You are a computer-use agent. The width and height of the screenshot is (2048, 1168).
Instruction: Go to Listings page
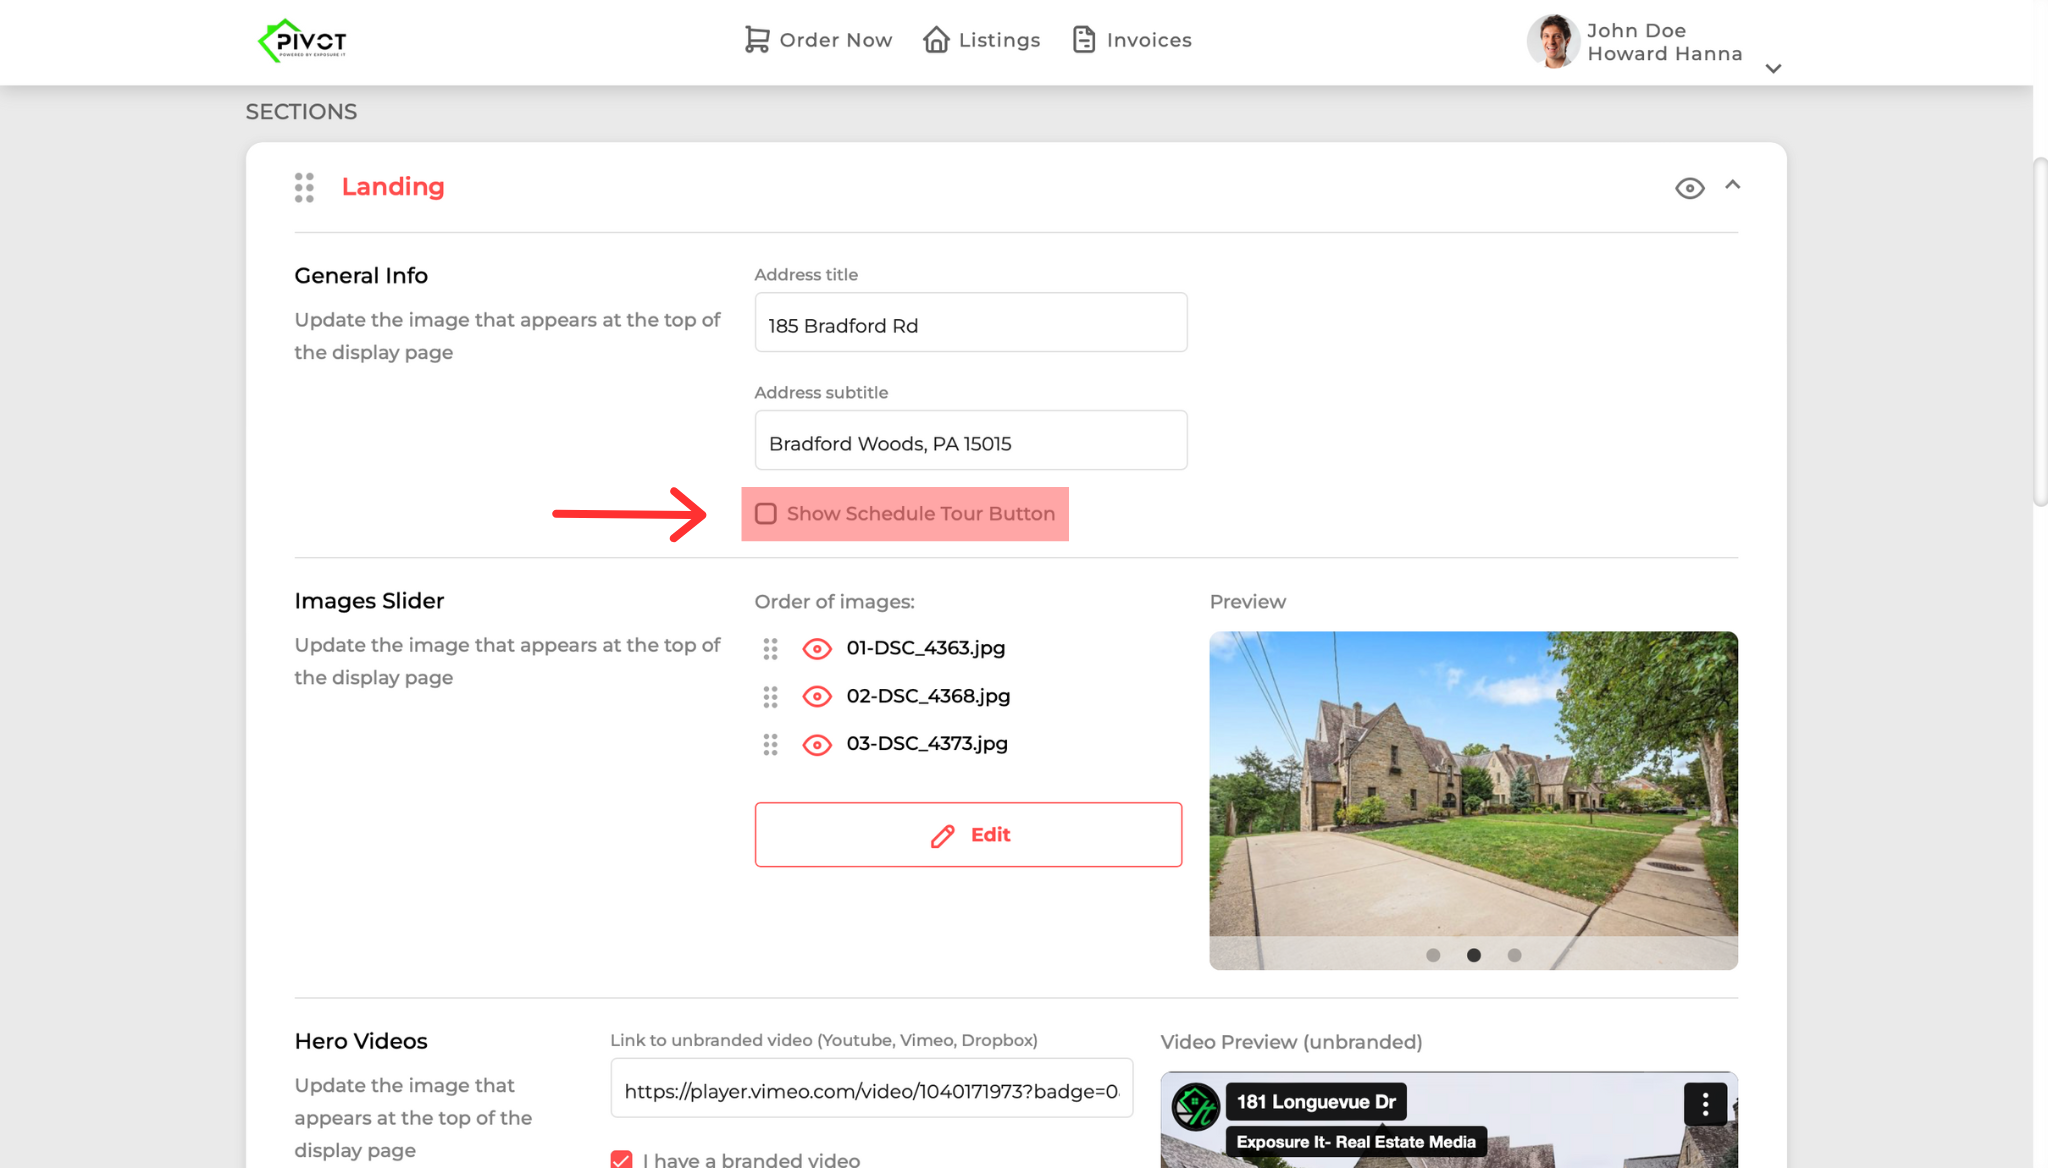click(981, 40)
